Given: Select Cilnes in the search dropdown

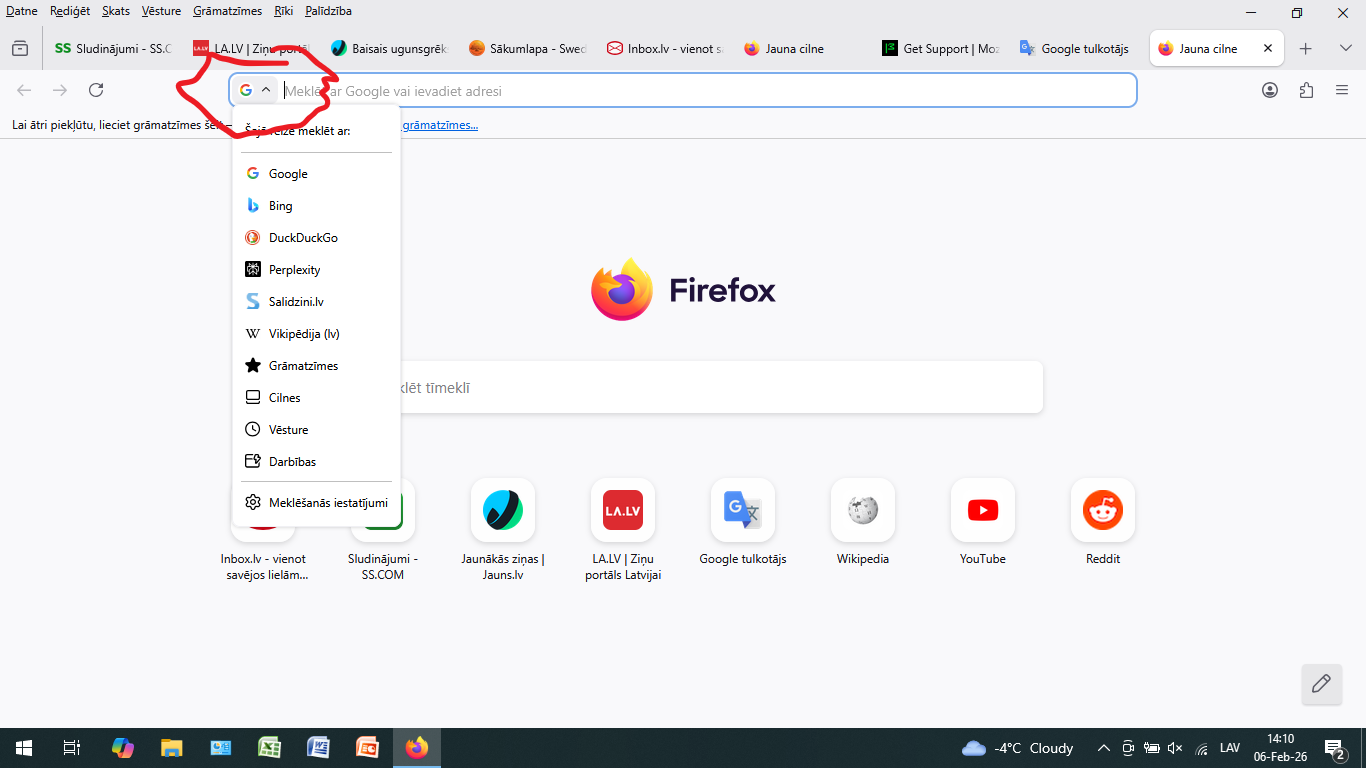Looking at the screenshot, I should point(316,398).
